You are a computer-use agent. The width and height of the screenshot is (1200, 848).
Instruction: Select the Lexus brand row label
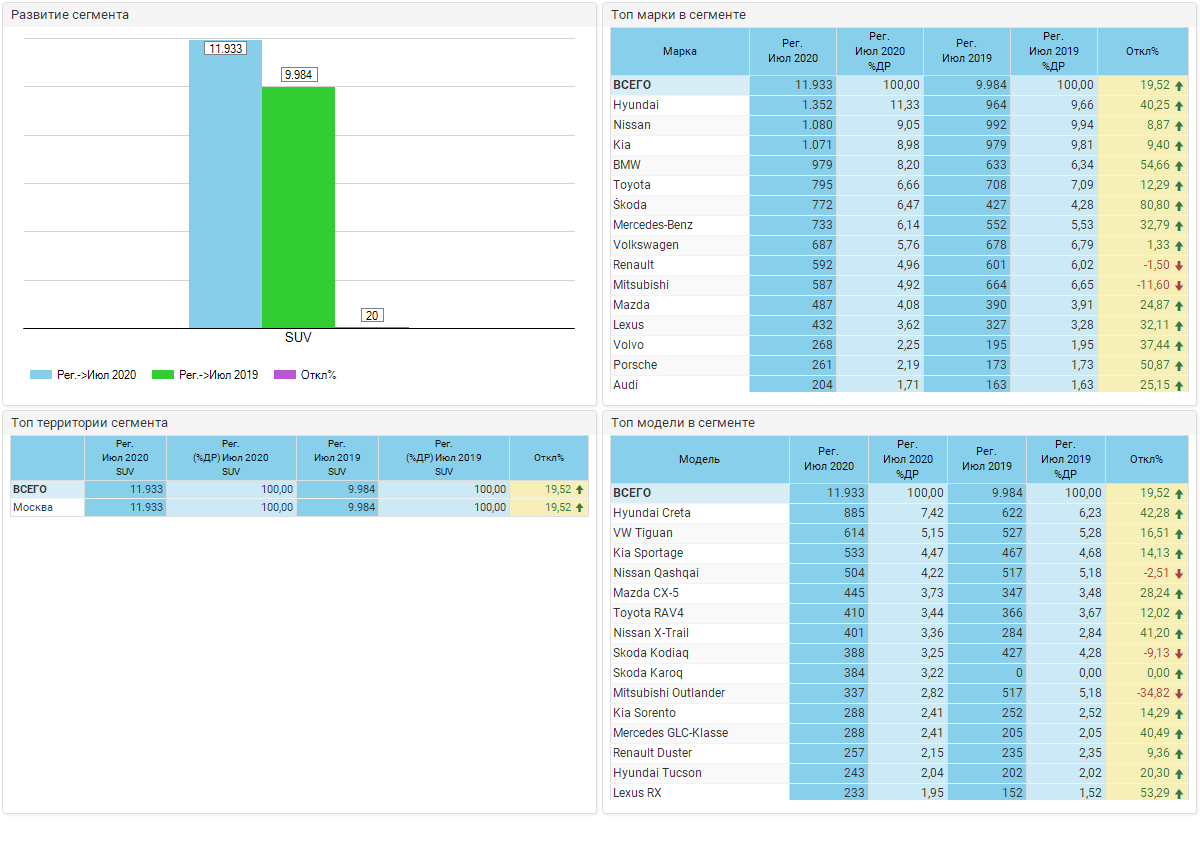[x=629, y=325]
